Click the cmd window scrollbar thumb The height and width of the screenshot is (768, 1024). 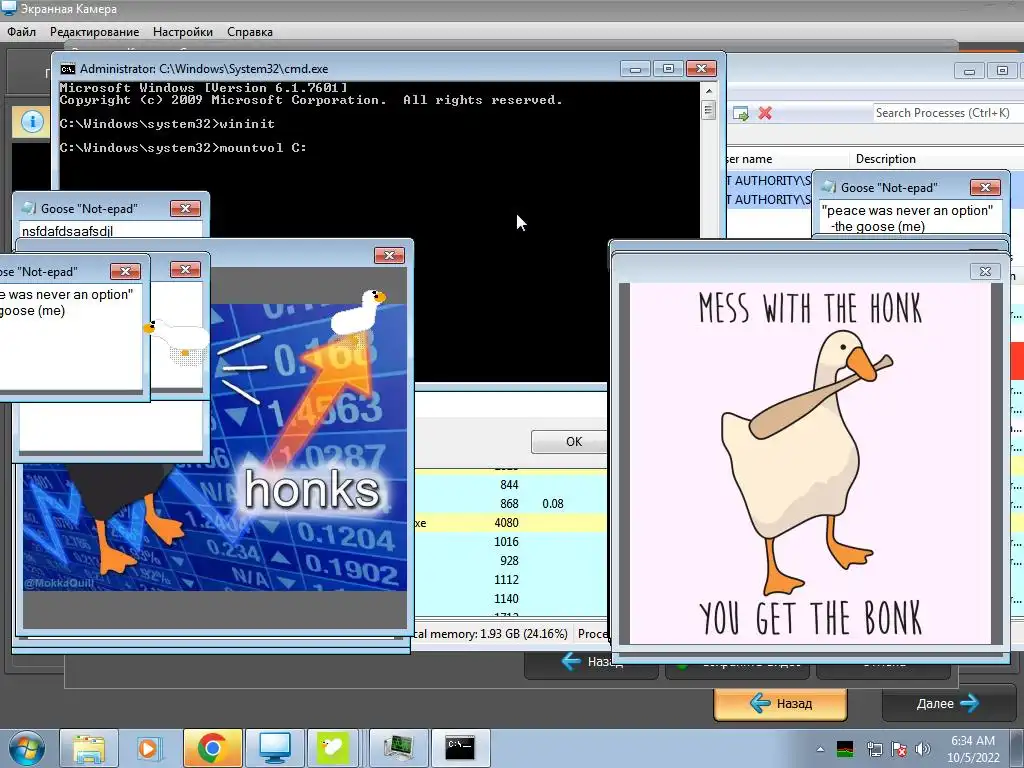click(709, 110)
